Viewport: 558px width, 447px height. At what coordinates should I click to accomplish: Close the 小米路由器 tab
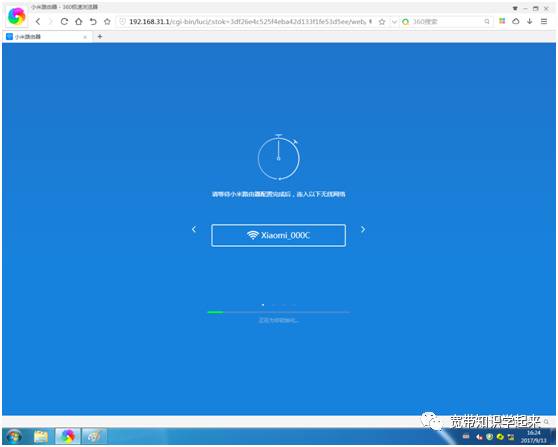click(85, 37)
